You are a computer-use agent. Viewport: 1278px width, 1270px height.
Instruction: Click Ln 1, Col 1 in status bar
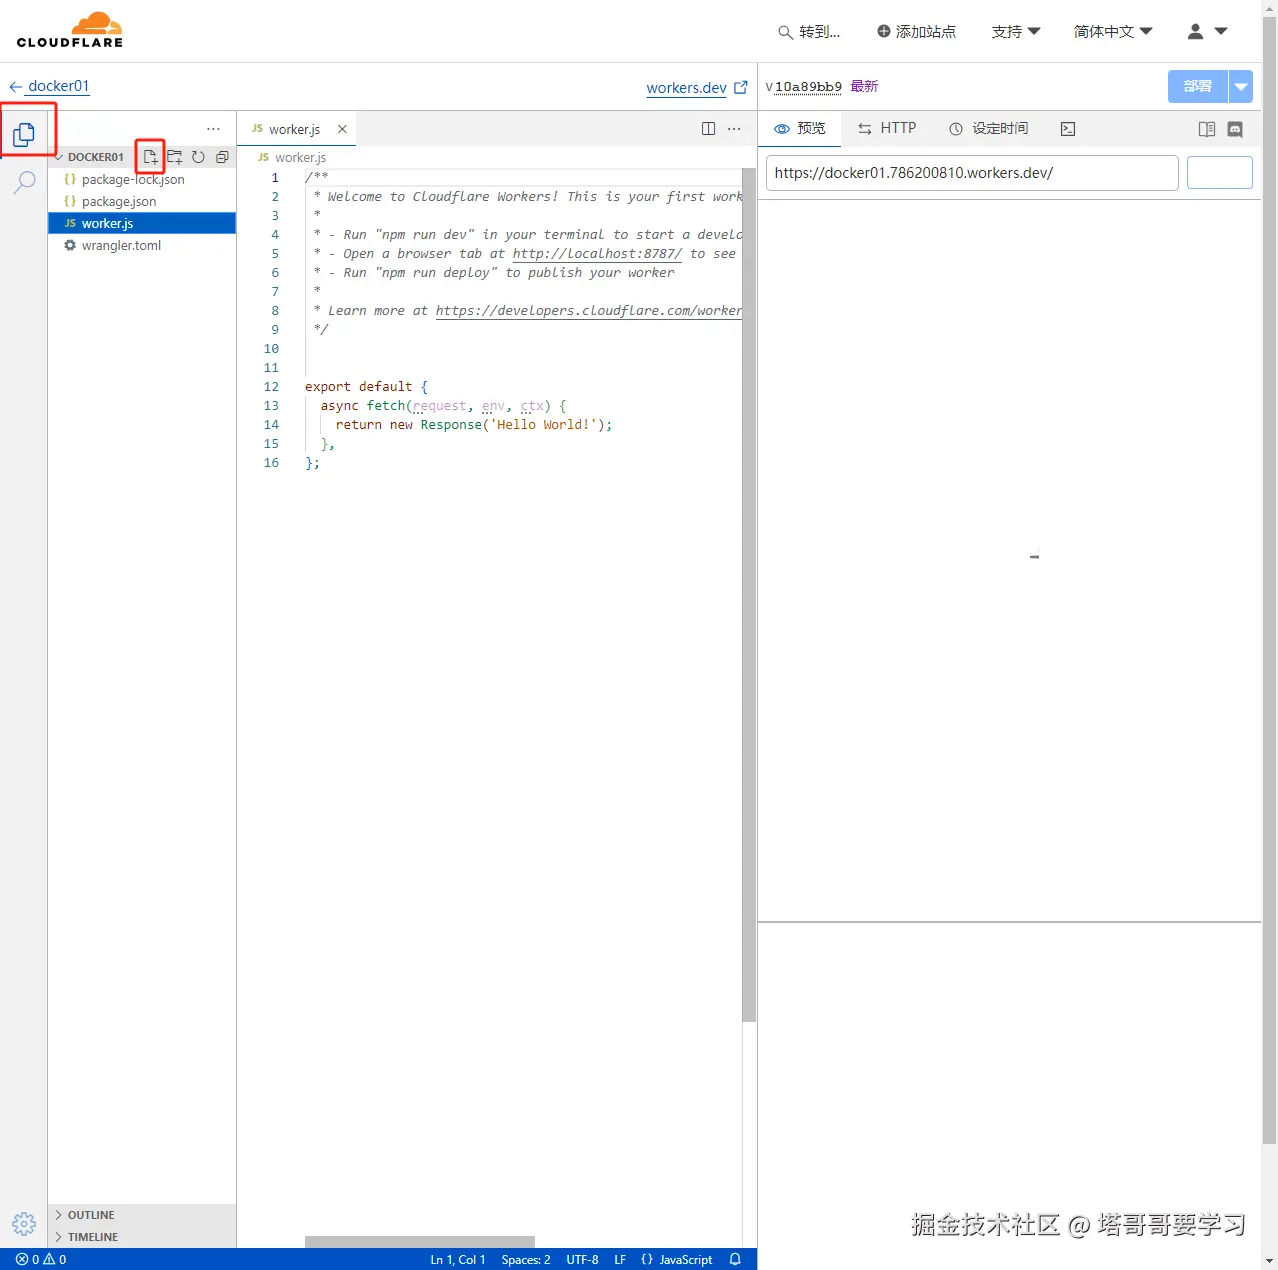click(458, 1259)
